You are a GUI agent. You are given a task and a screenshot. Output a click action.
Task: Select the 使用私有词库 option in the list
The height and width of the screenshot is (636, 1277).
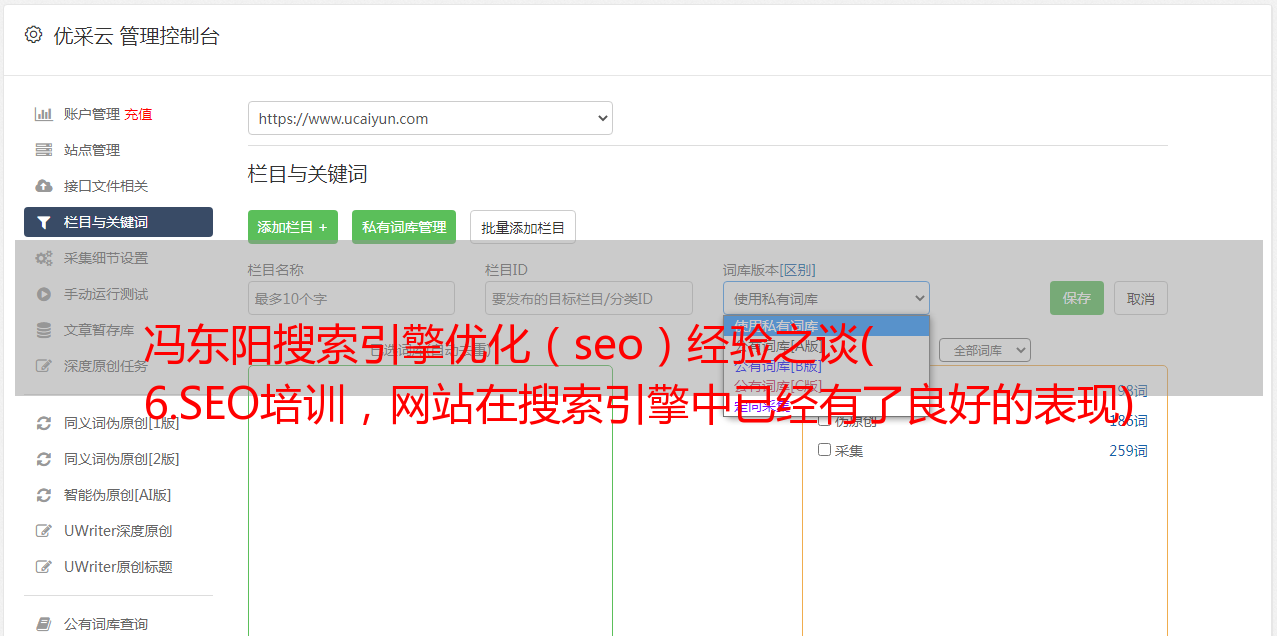(x=826, y=325)
